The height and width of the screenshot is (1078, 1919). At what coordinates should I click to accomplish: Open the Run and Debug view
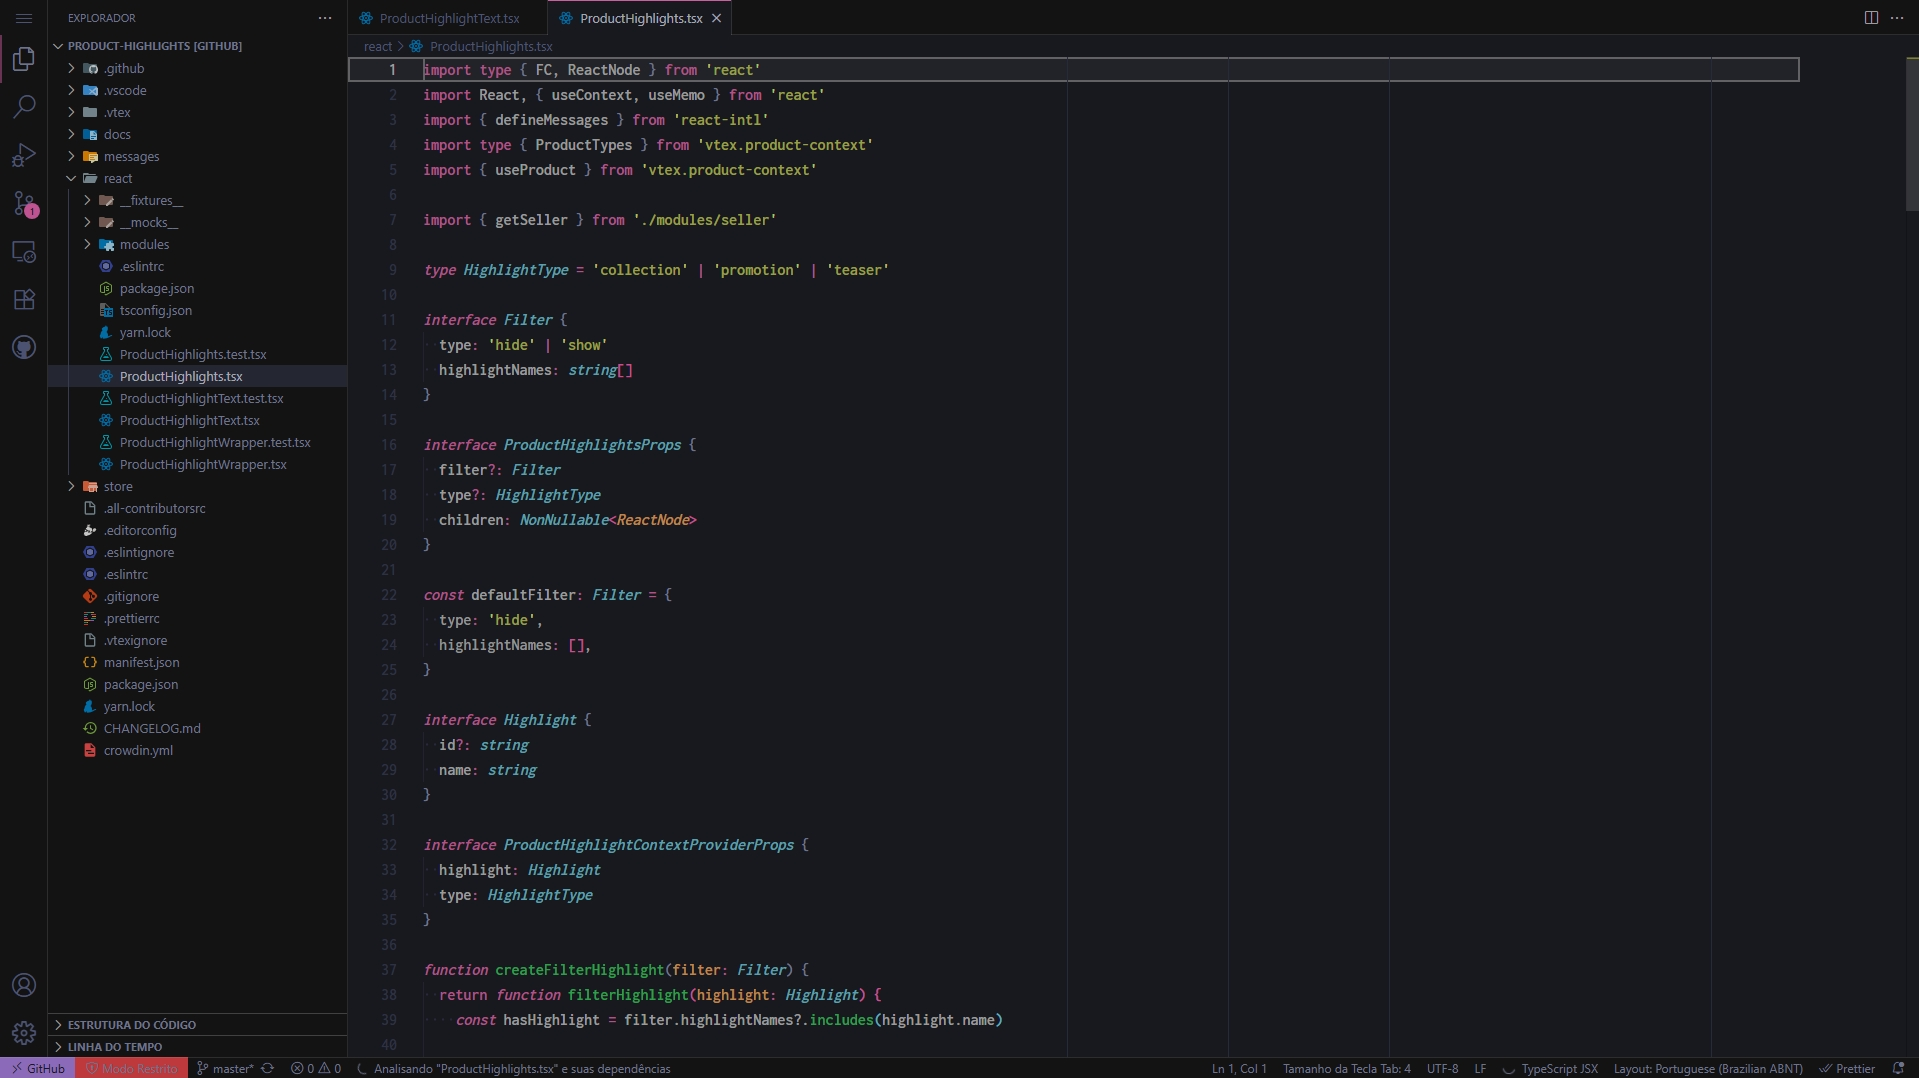[24, 155]
